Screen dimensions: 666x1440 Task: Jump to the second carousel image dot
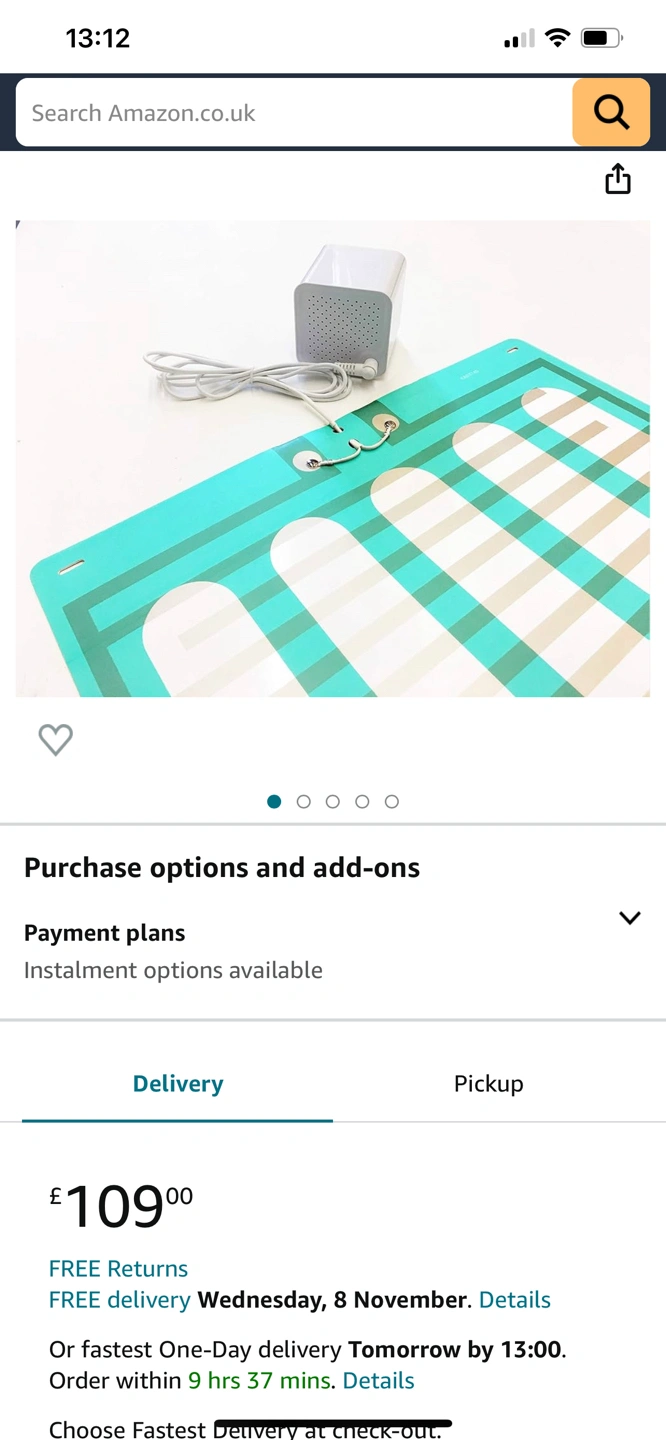pos(304,801)
